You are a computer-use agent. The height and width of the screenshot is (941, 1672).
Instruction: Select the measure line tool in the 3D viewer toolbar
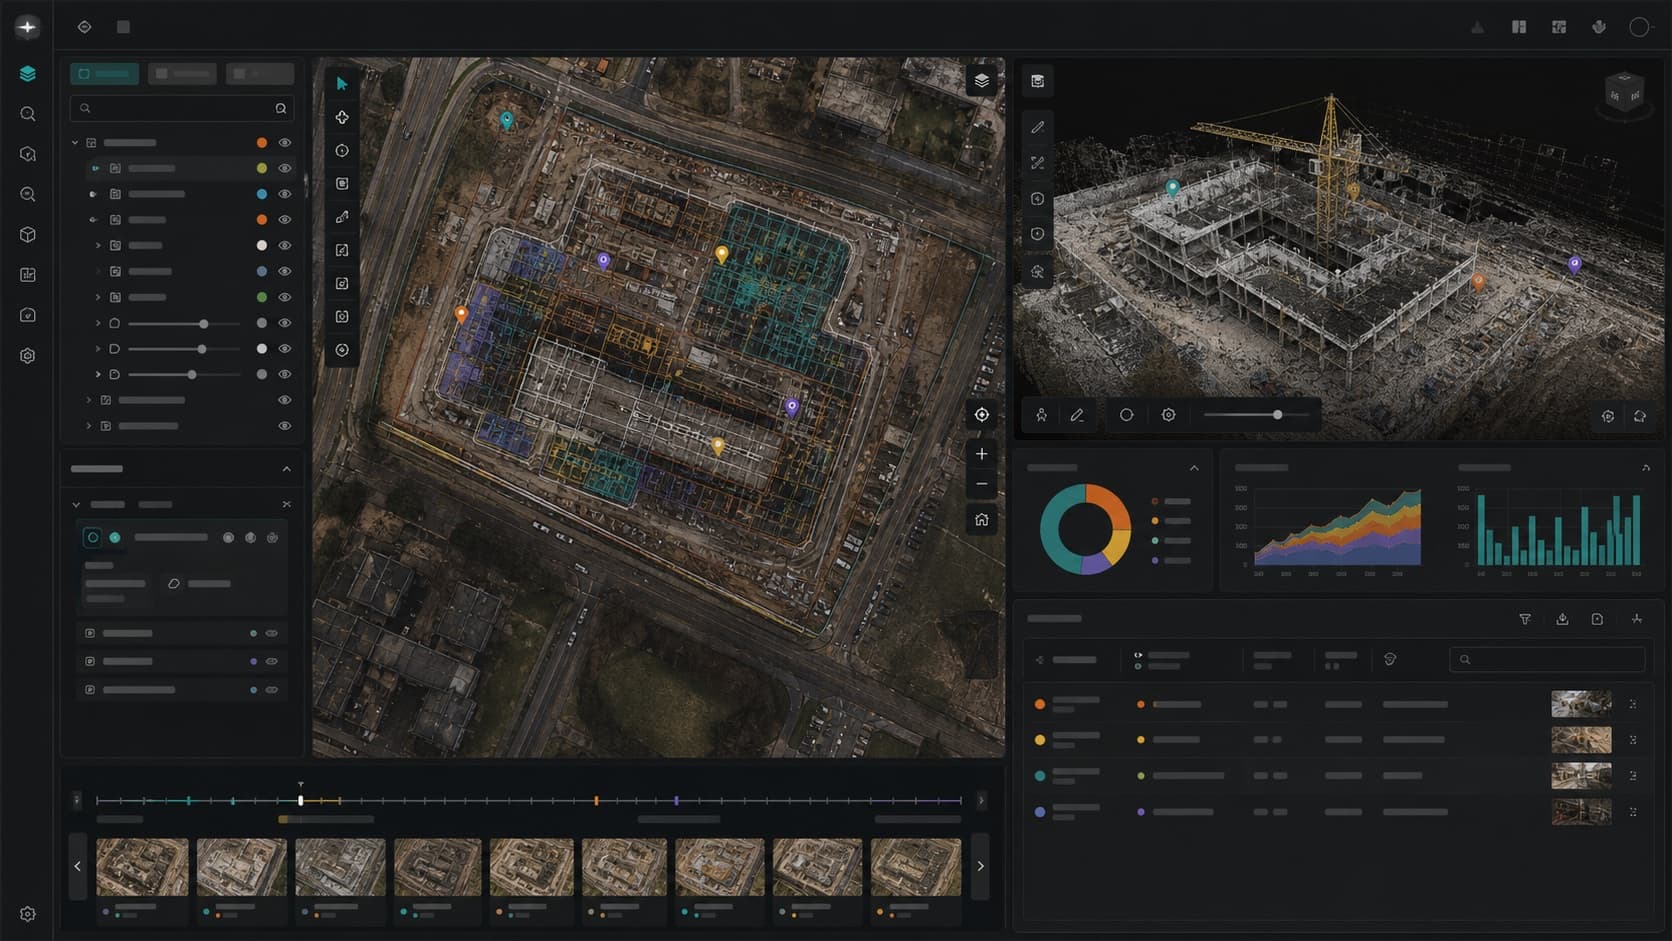(1037, 162)
